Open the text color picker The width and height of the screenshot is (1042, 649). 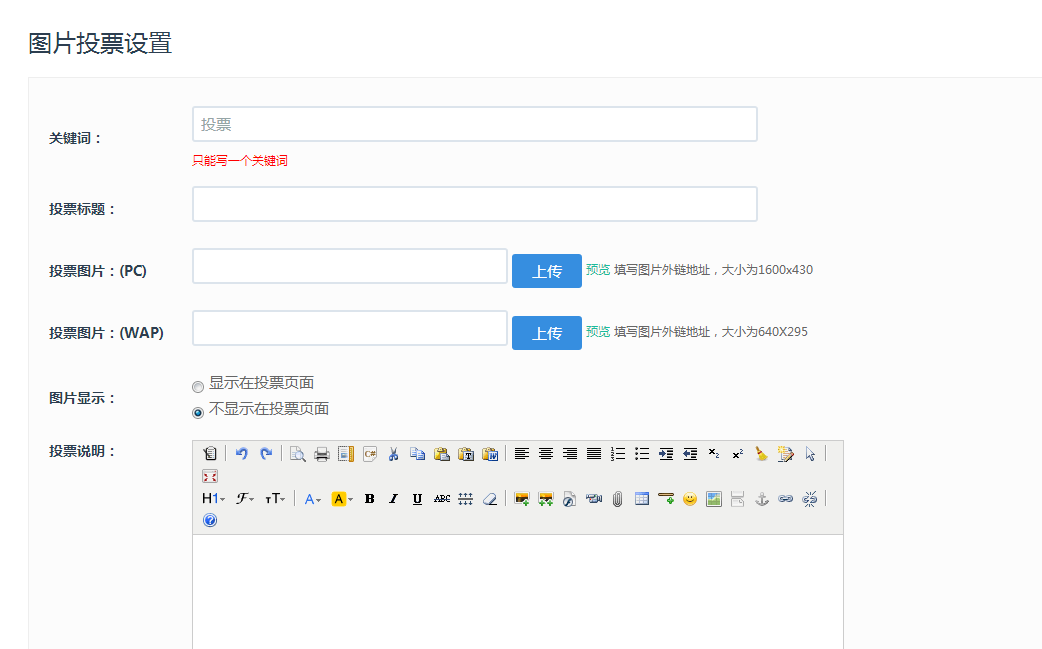(x=312, y=499)
